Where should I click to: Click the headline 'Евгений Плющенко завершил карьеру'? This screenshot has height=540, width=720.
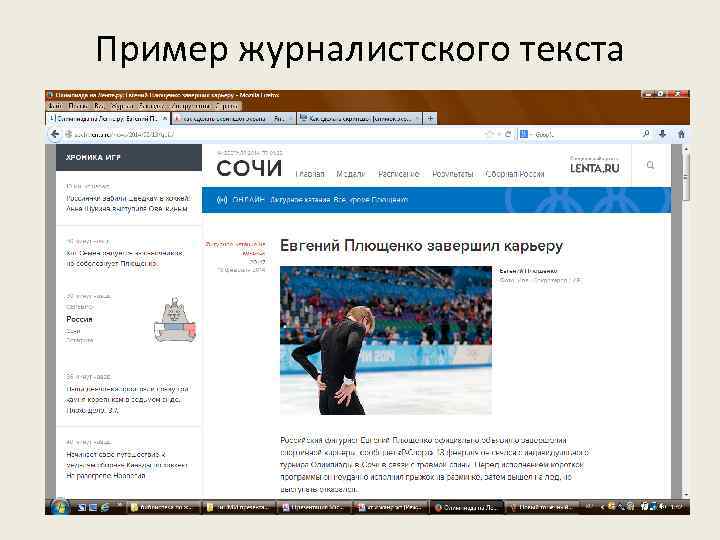(422, 246)
